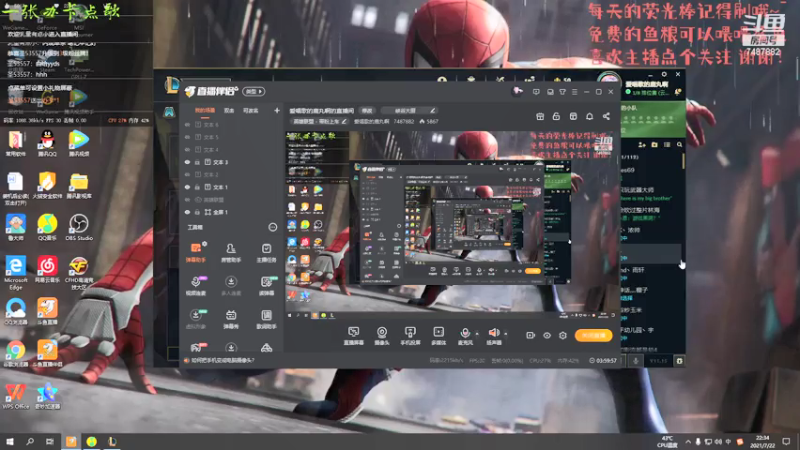Screen dimensions: 800x450
Task: Switch to the 我的场景 tab
Action: [205, 110]
